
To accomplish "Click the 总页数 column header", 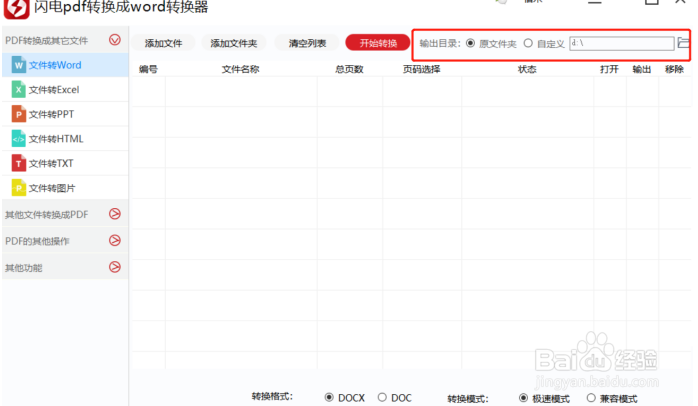I will coord(349,69).
